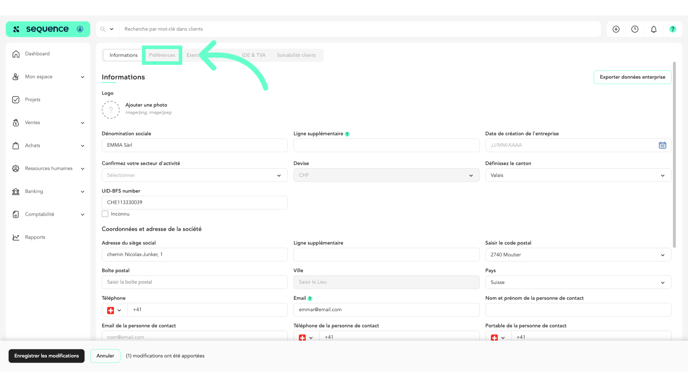Switch to the Informations tab
The width and height of the screenshot is (688, 387).
(x=123, y=55)
